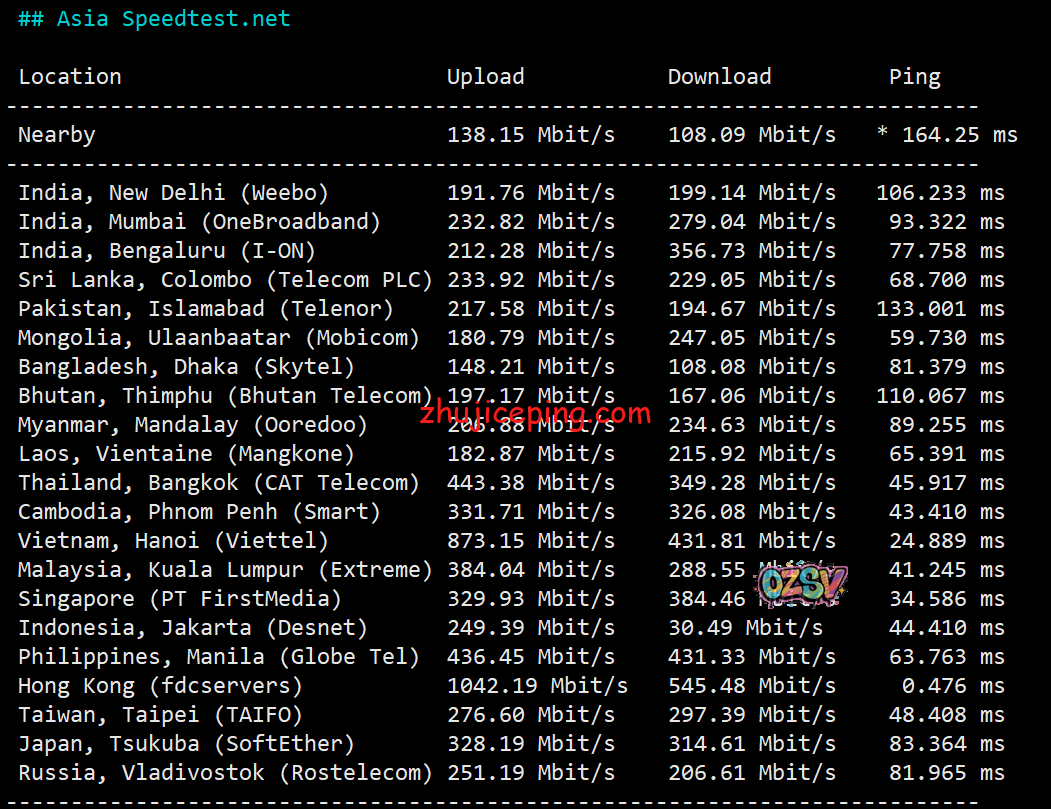
Task: Select the Vietnam, Hanoi (Viettel) entry
Action: pyautogui.click(x=173, y=541)
